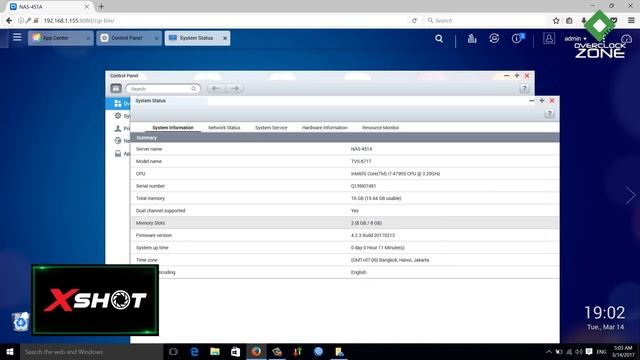Click the QTS desktop search magnifier icon

point(439,38)
